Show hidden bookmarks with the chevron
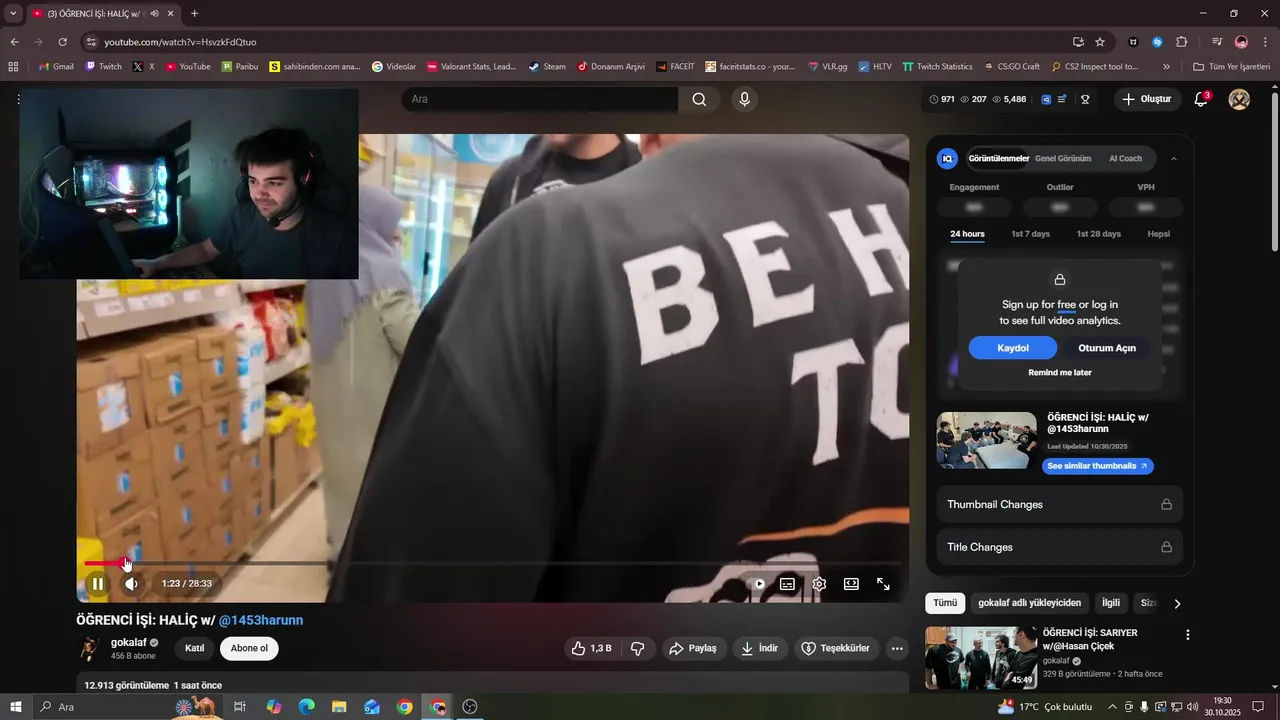1280x720 pixels. tap(1166, 67)
